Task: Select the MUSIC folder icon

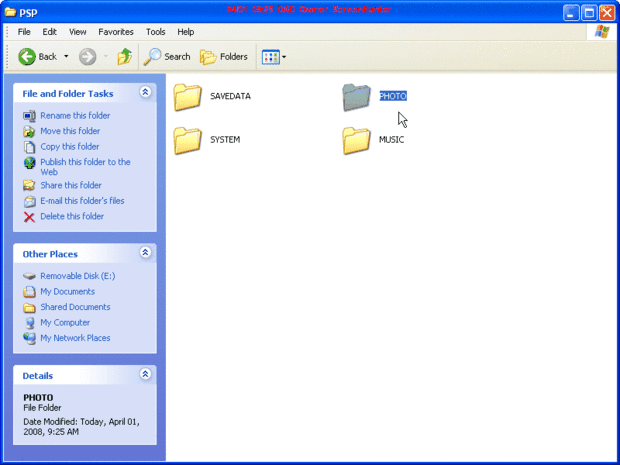Action: pyautogui.click(x=356, y=140)
